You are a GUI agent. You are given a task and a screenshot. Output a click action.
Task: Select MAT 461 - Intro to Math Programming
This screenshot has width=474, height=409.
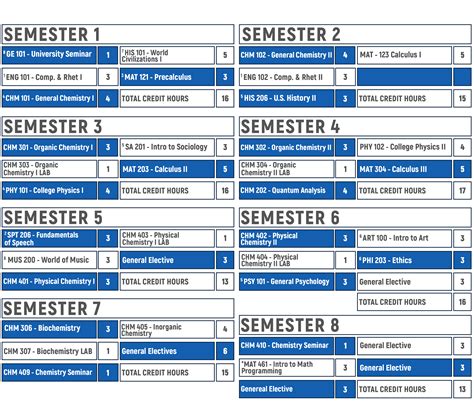coord(287,368)
